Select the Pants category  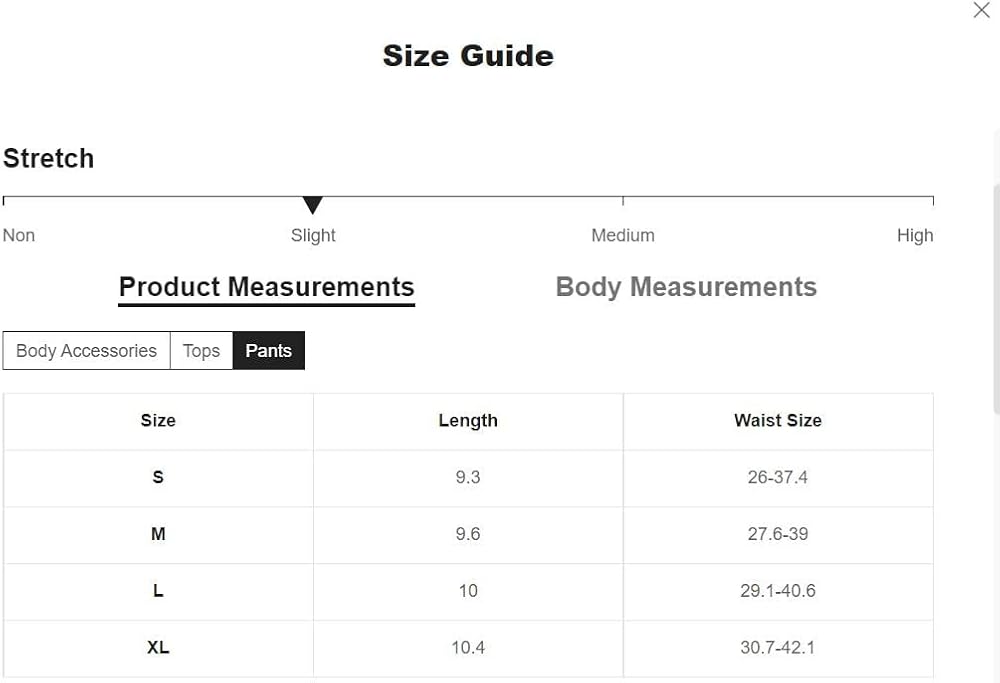tap(269, 351)
